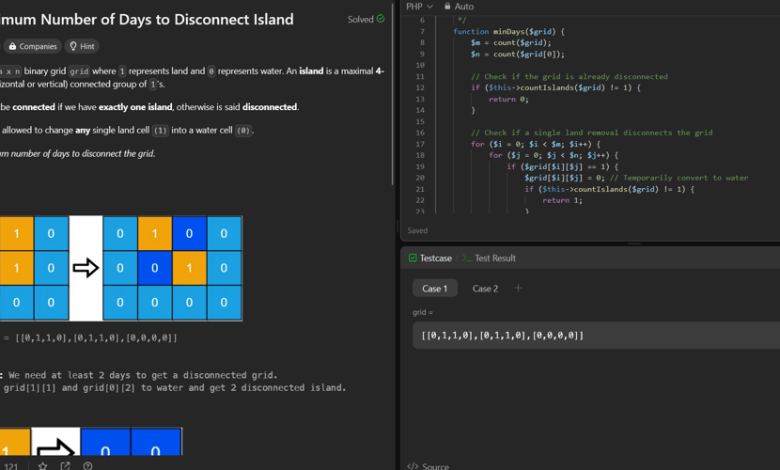
Task: Click the description panel scrollbar
Action: [393, 94]
